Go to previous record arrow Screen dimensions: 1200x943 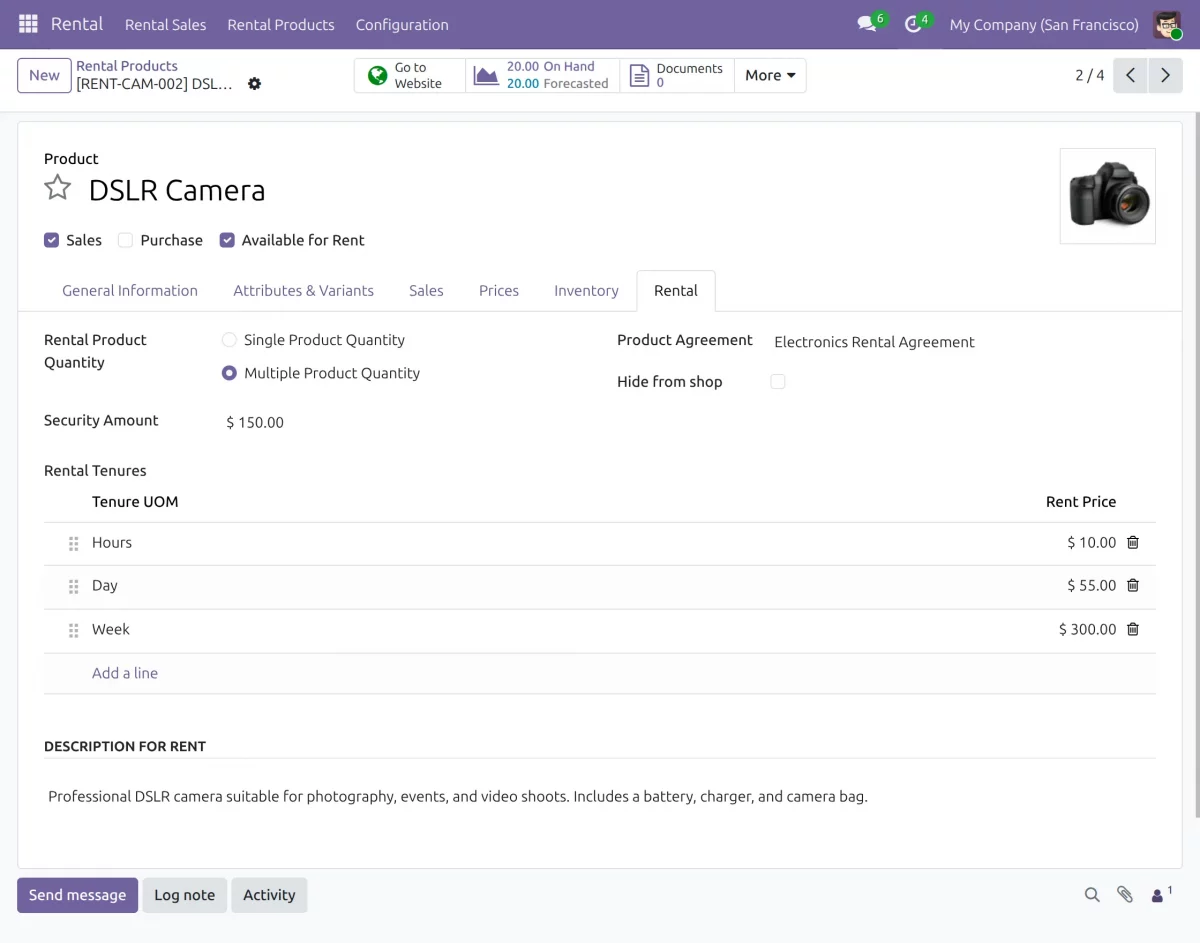(1130, 75)
